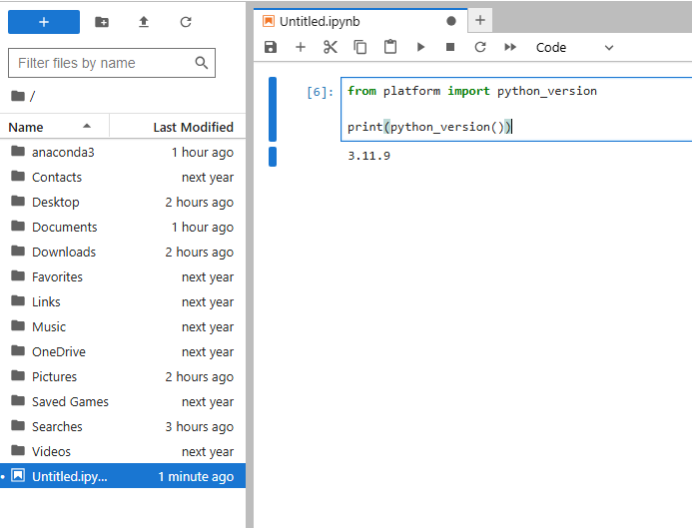
Task: Insert a cell below with the toolbar plus icon
Action: coord(300,47)
